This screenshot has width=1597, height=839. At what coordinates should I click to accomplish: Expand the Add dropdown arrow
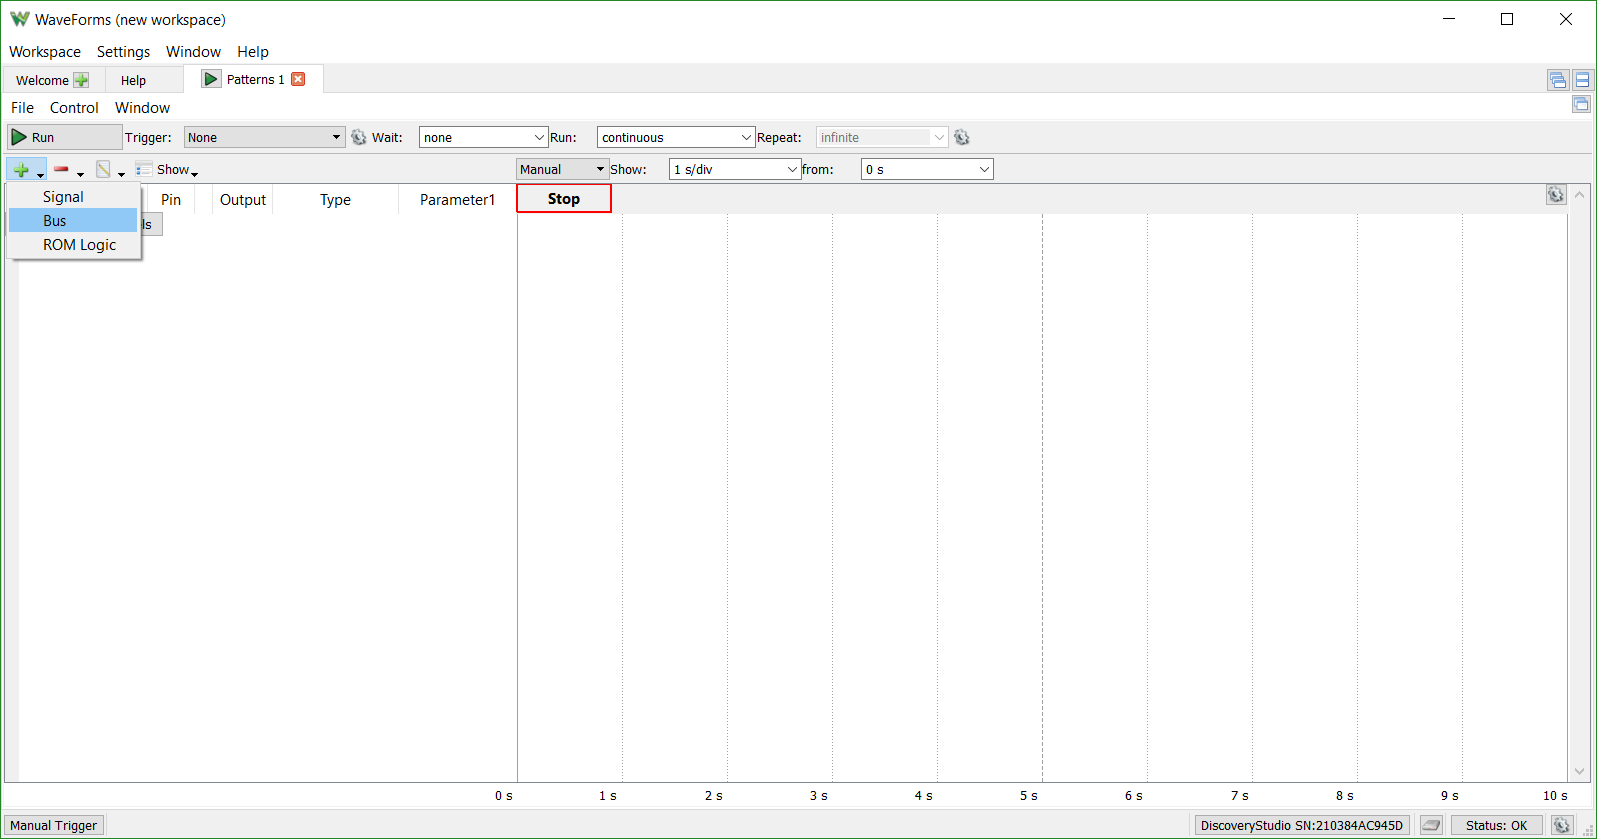41,174
